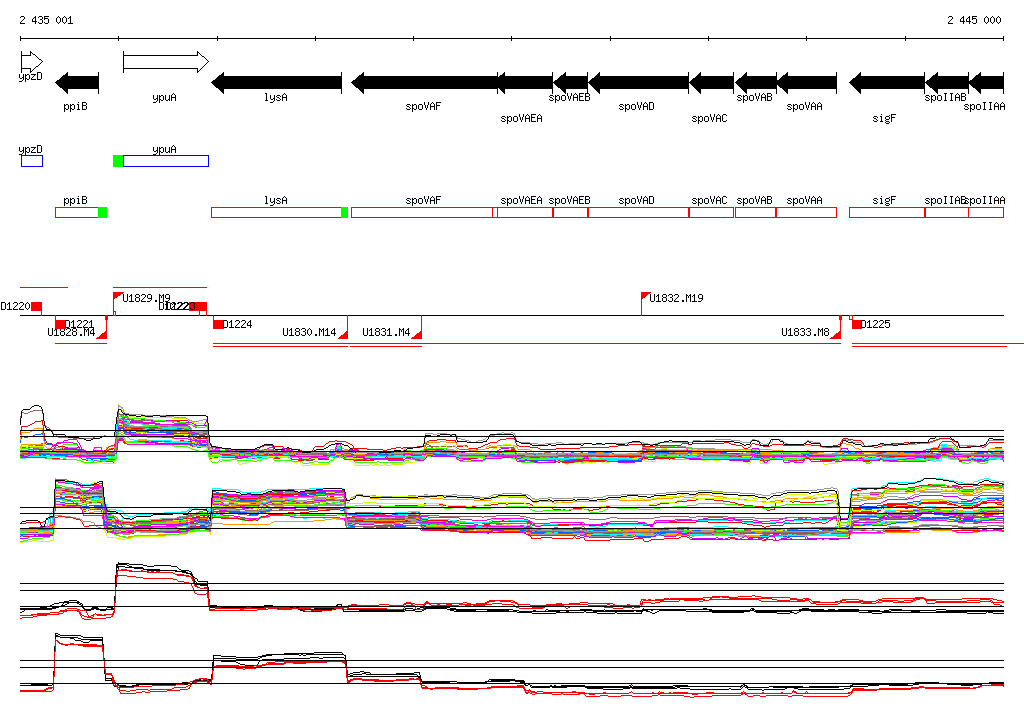Click the red lysA outlined box
The height and width of the screenshot is (714, 1024).
(276, 212)
